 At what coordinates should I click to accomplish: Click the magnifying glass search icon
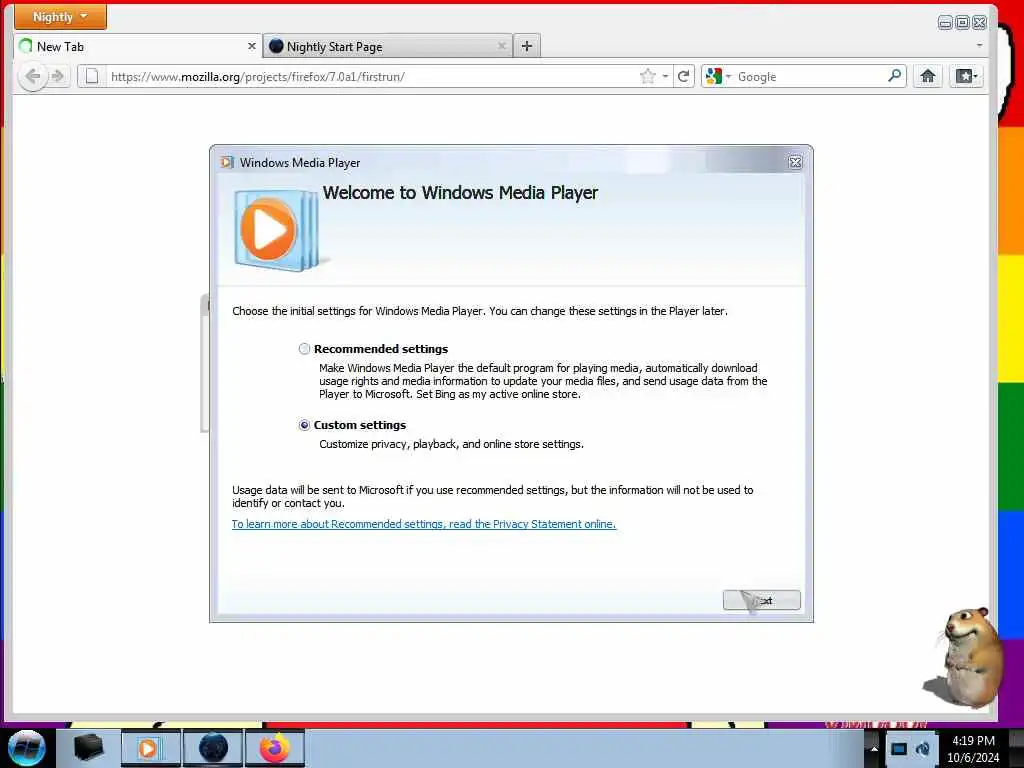coord(895,76)
